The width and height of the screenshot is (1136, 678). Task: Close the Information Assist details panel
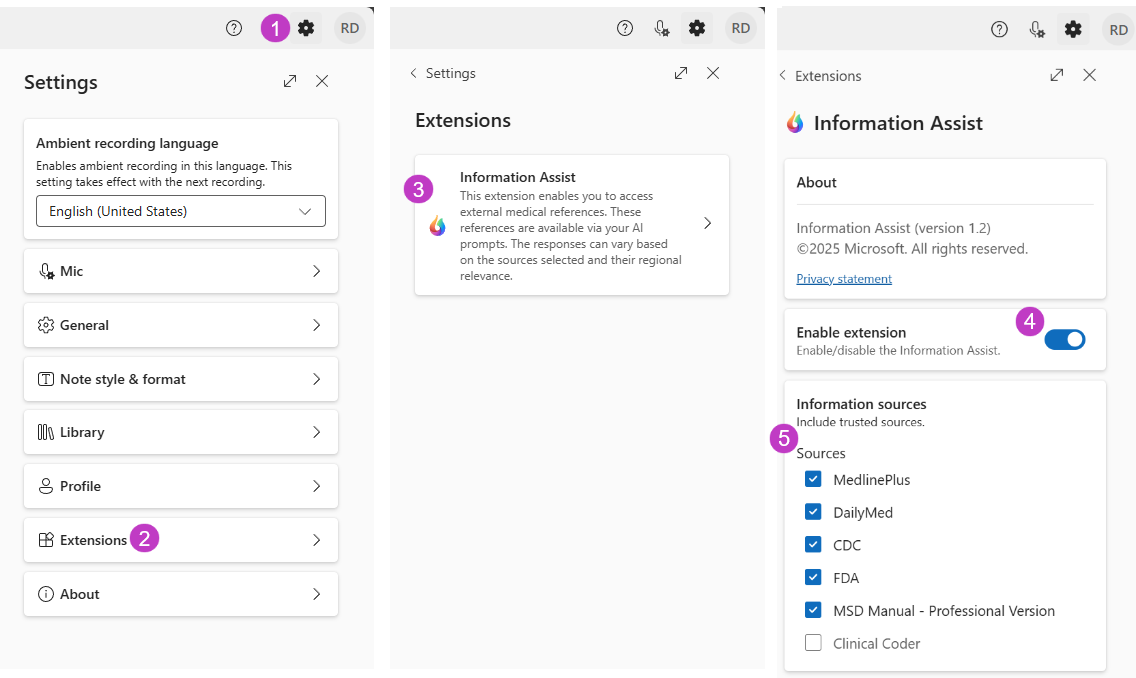click(x=1090, y=75)
